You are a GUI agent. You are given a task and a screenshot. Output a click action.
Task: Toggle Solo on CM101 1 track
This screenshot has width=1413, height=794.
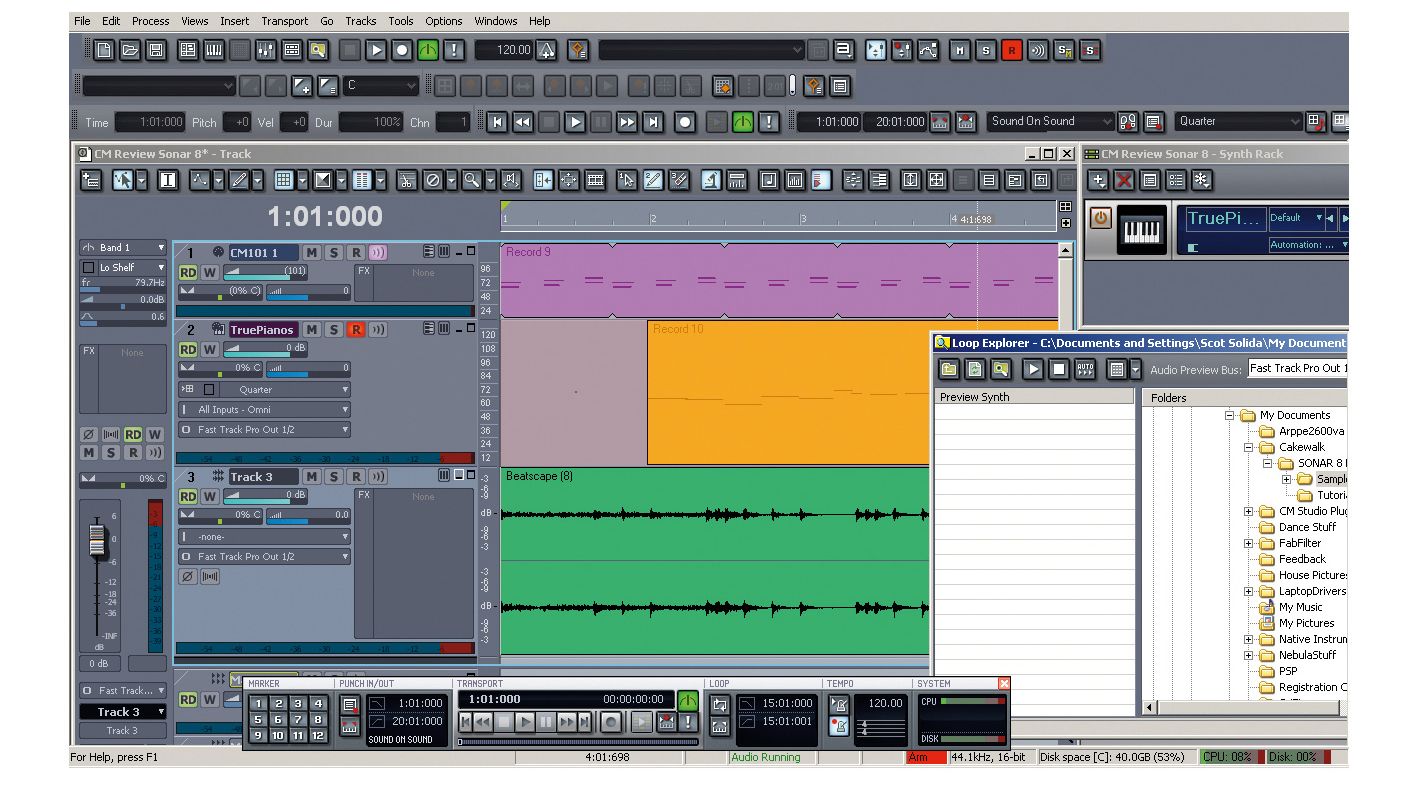coord(334,253)
